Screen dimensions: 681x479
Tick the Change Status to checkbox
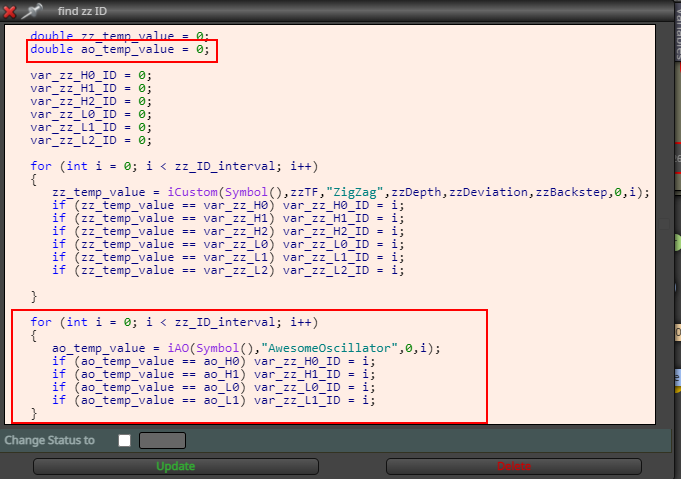pyautogui.click(x=125, y=440)
